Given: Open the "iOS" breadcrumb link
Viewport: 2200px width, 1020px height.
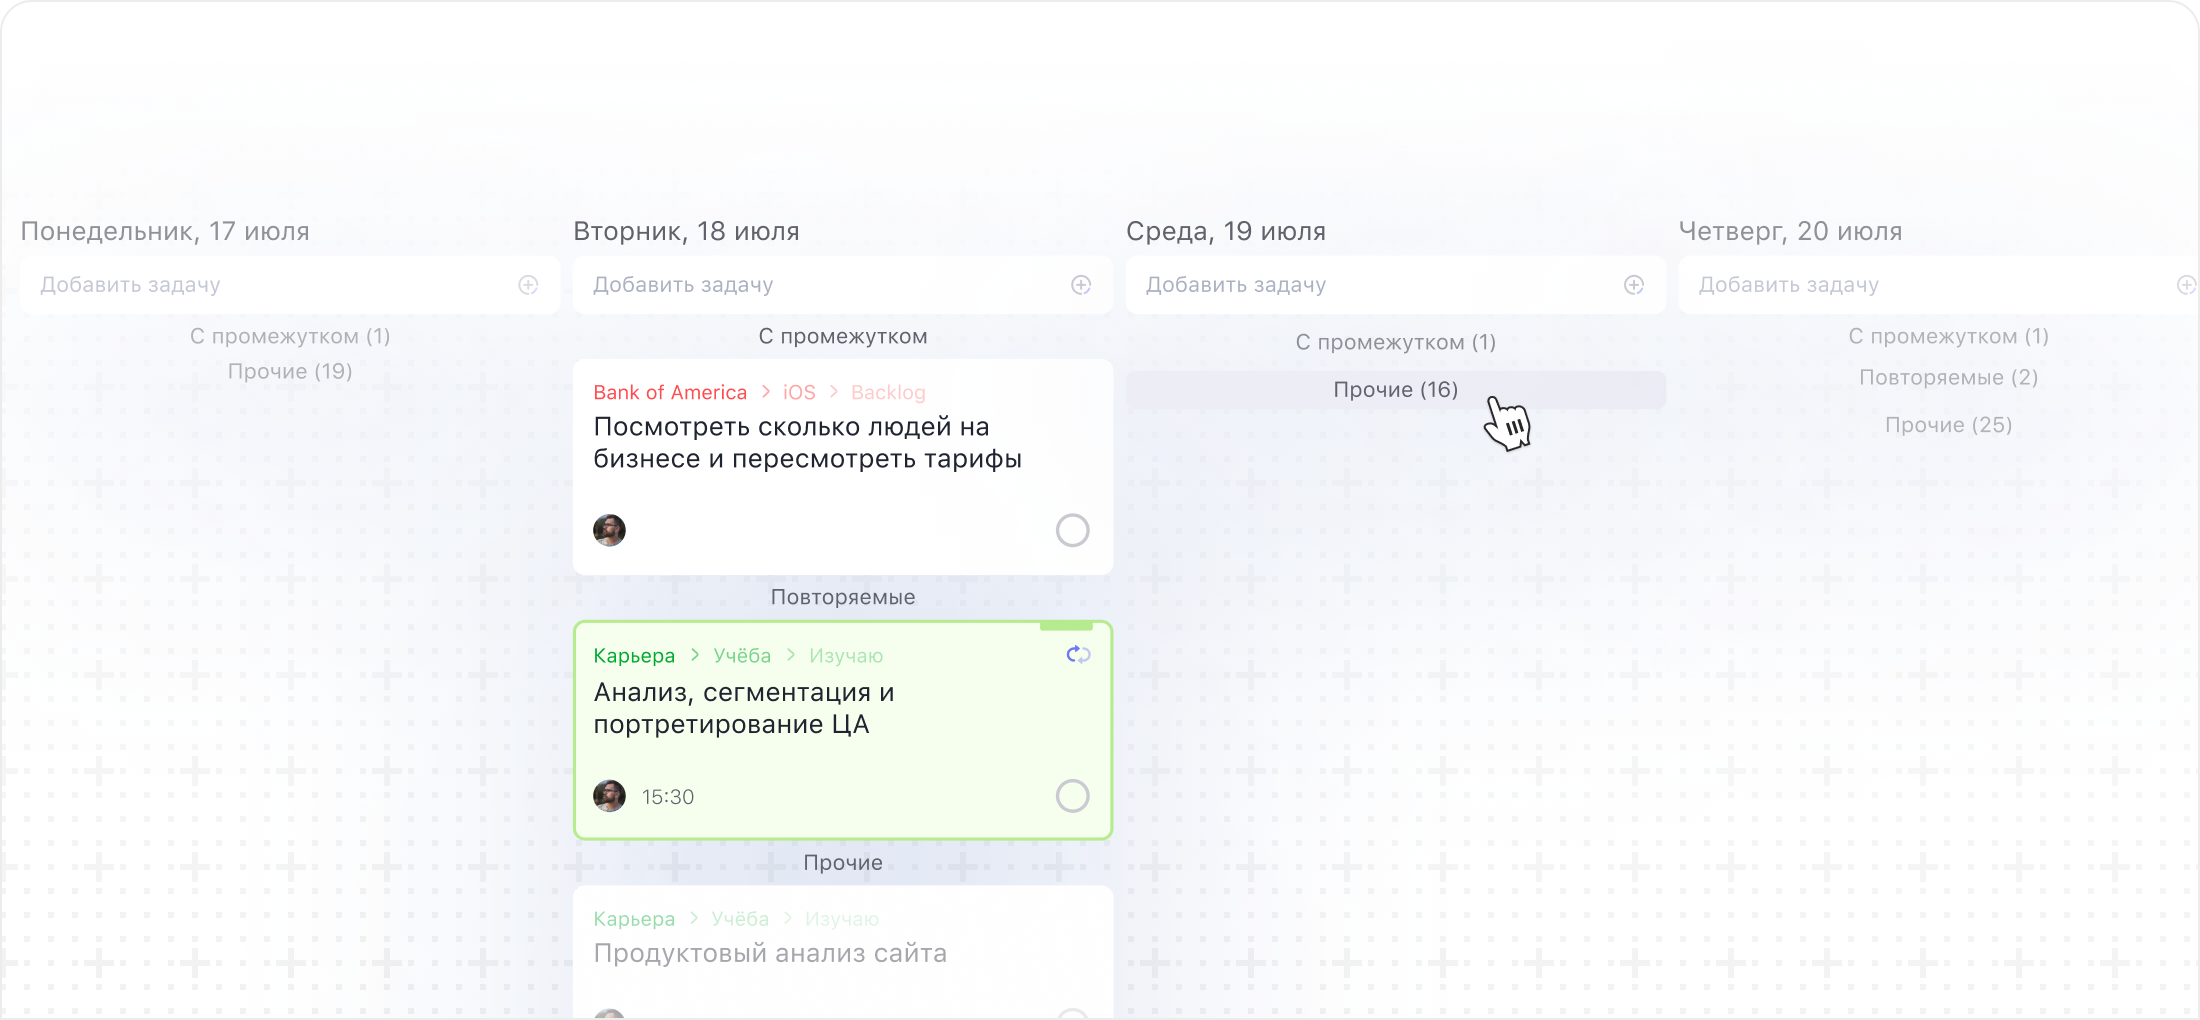Looking at the screenshot, I should [x=799, y=393].
